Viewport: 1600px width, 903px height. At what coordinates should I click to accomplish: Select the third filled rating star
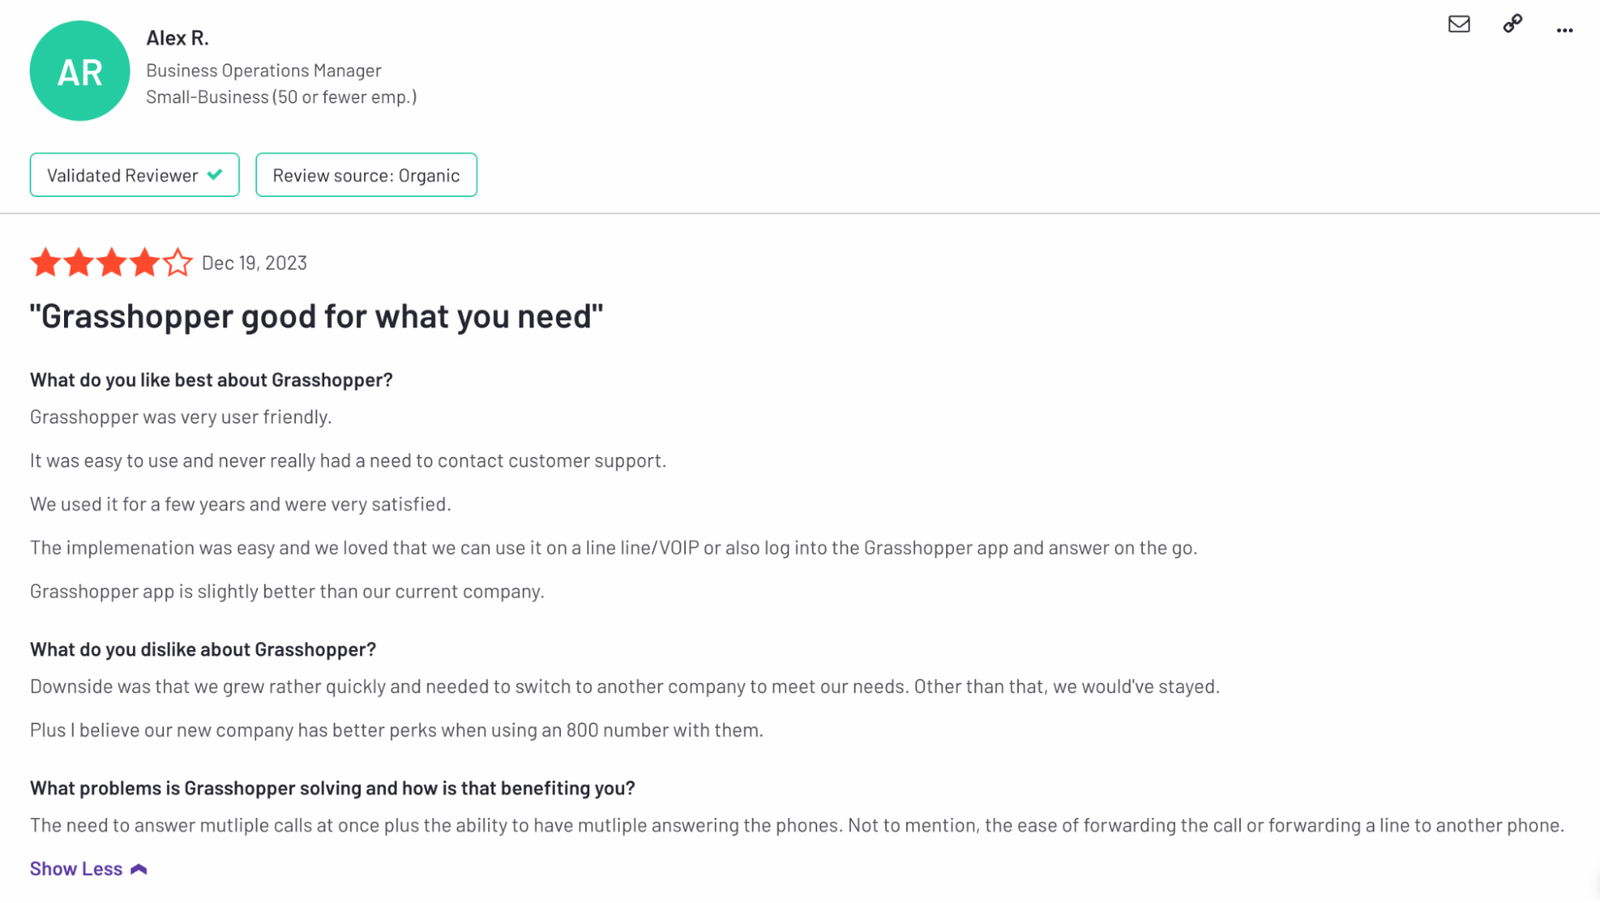(111, 262)
